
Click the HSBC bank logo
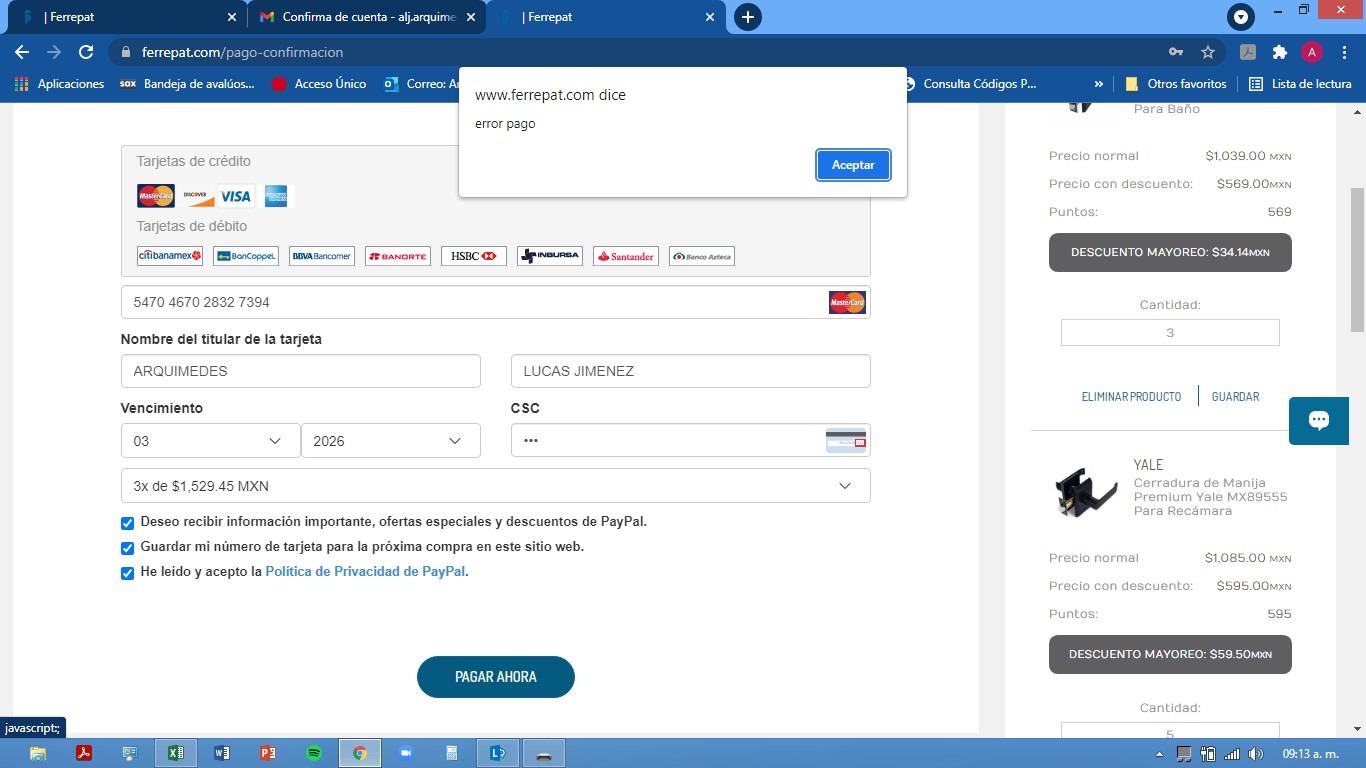click(474, 256)
